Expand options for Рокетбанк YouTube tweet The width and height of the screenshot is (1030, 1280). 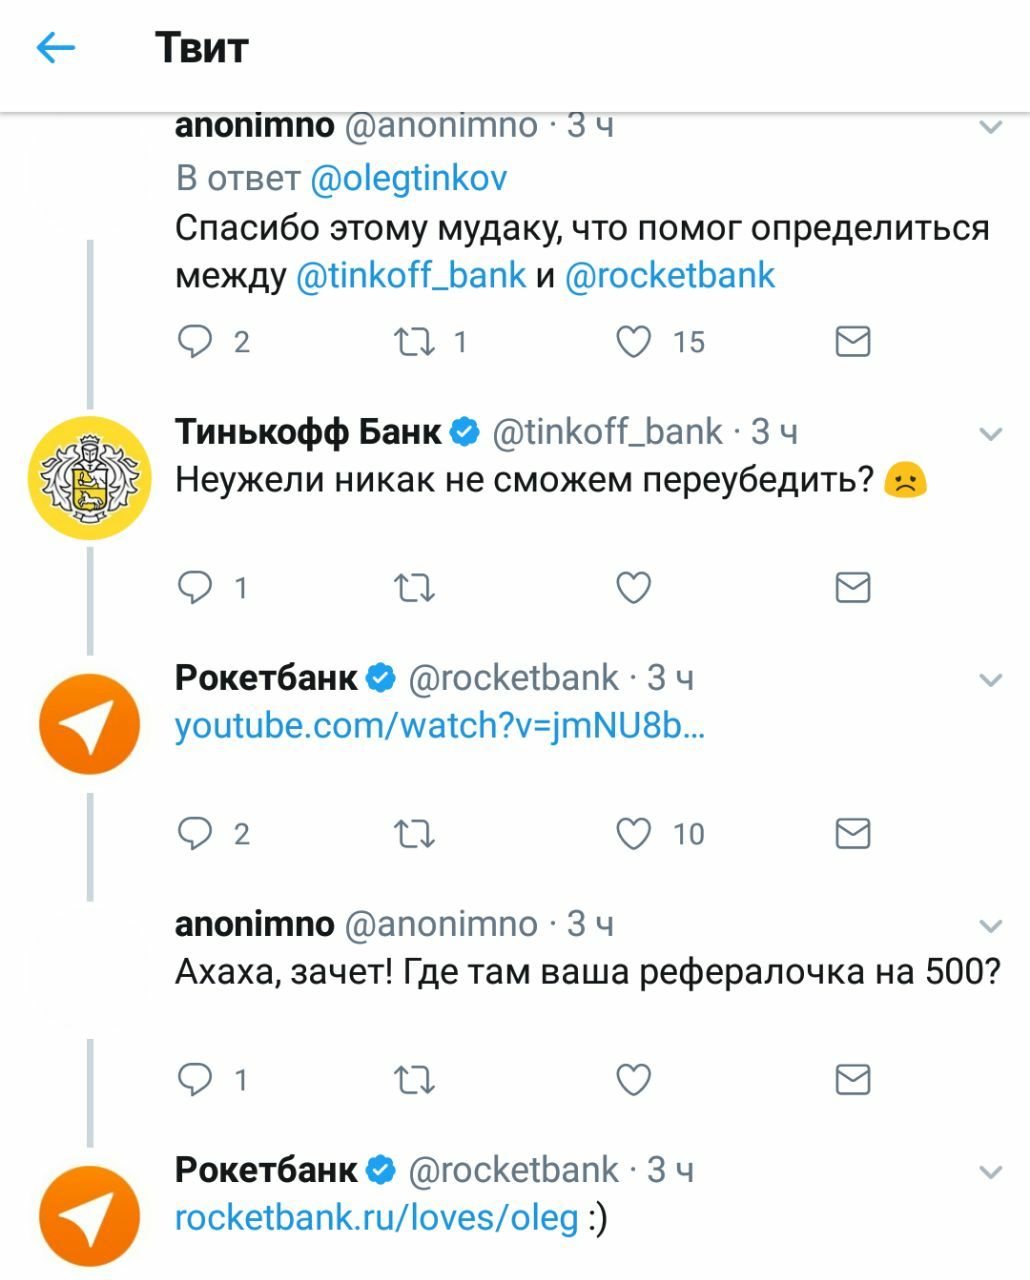990,680
